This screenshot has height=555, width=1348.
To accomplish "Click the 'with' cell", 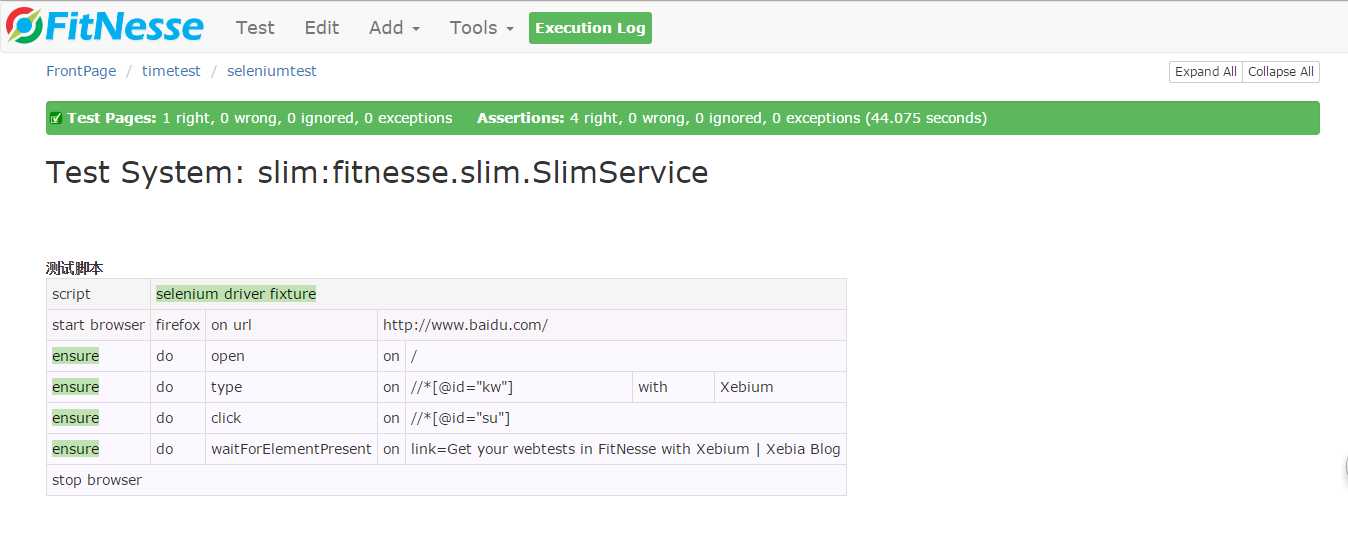I will 674,387.
